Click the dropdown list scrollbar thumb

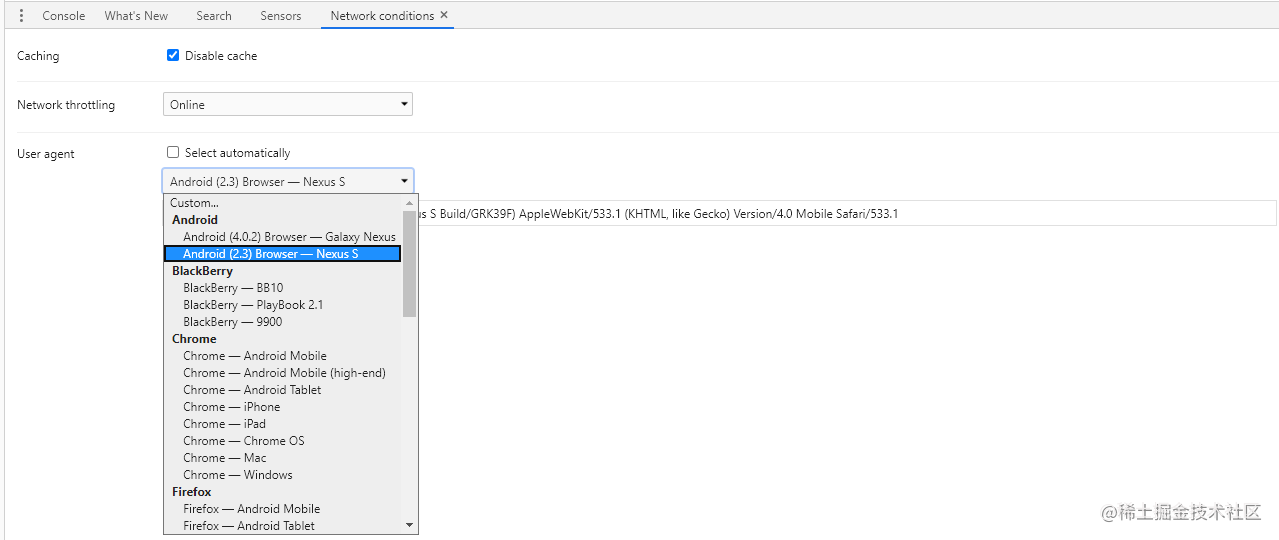point(409,264)
